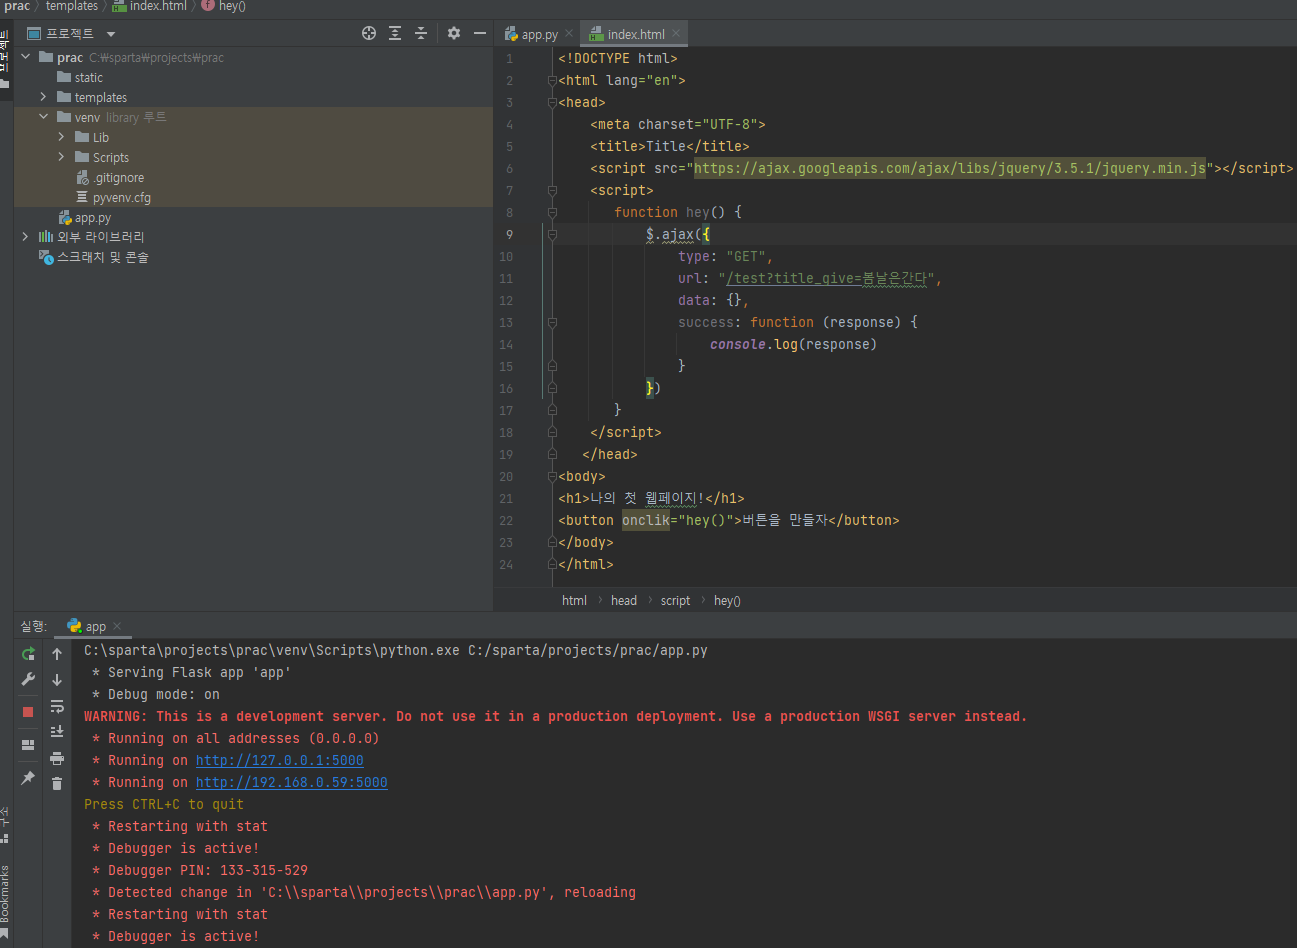Image resolution: width=1297 pixels, height=948 pixels.
Task: Click the html breadcrumb below the editor
Action: tap(574, 601)
